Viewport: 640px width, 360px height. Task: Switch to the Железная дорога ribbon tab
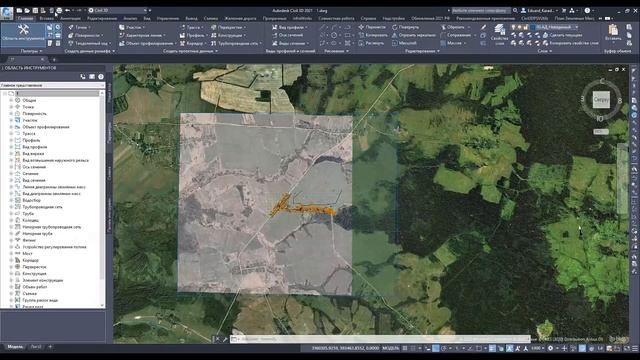click(240, 18)
